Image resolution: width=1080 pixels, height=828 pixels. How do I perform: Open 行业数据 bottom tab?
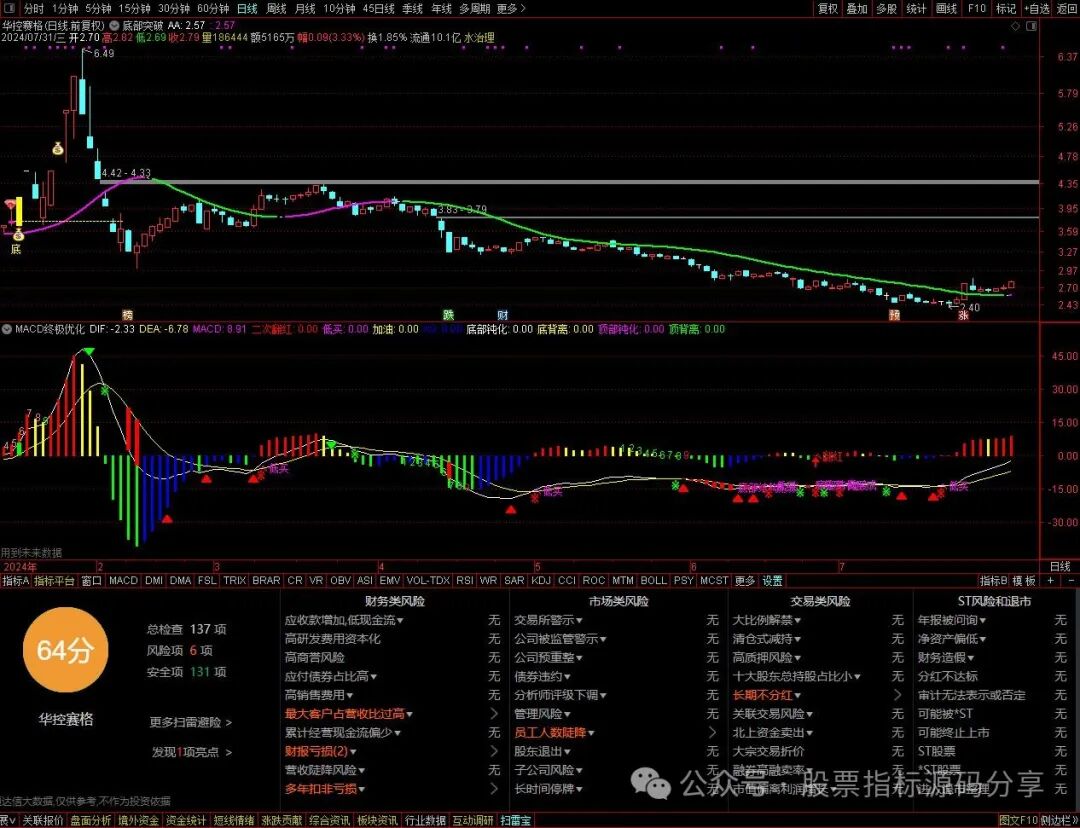pyautogui.click(x=425, y=820)
